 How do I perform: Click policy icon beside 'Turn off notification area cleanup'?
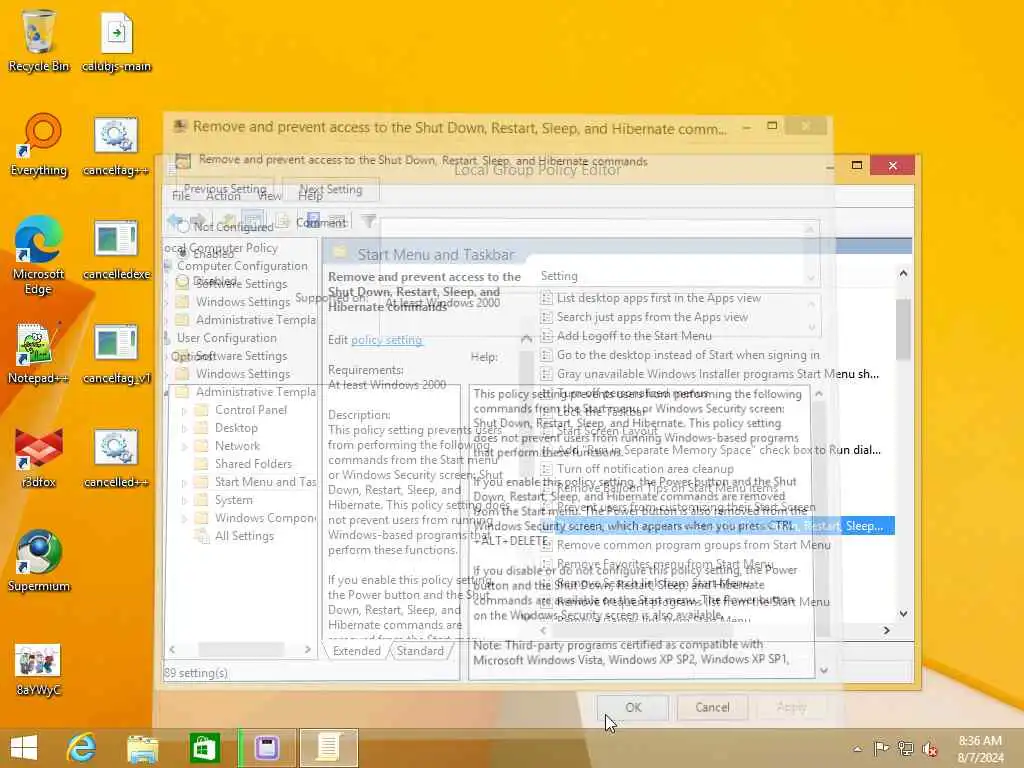coord(546,469)
